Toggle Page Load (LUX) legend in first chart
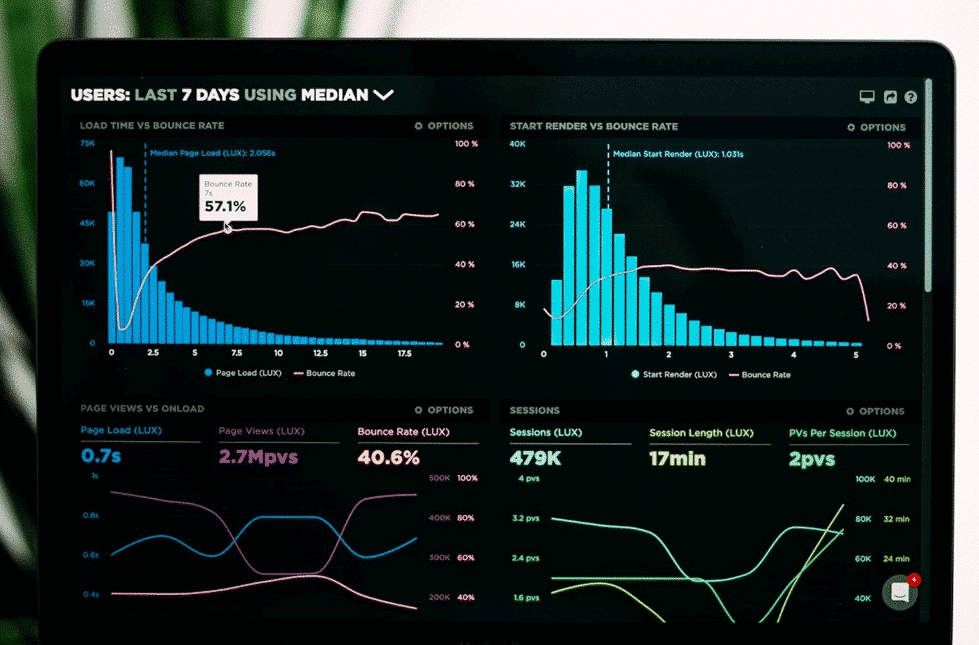This screenshot has width=979, height=645. [243, 373]
